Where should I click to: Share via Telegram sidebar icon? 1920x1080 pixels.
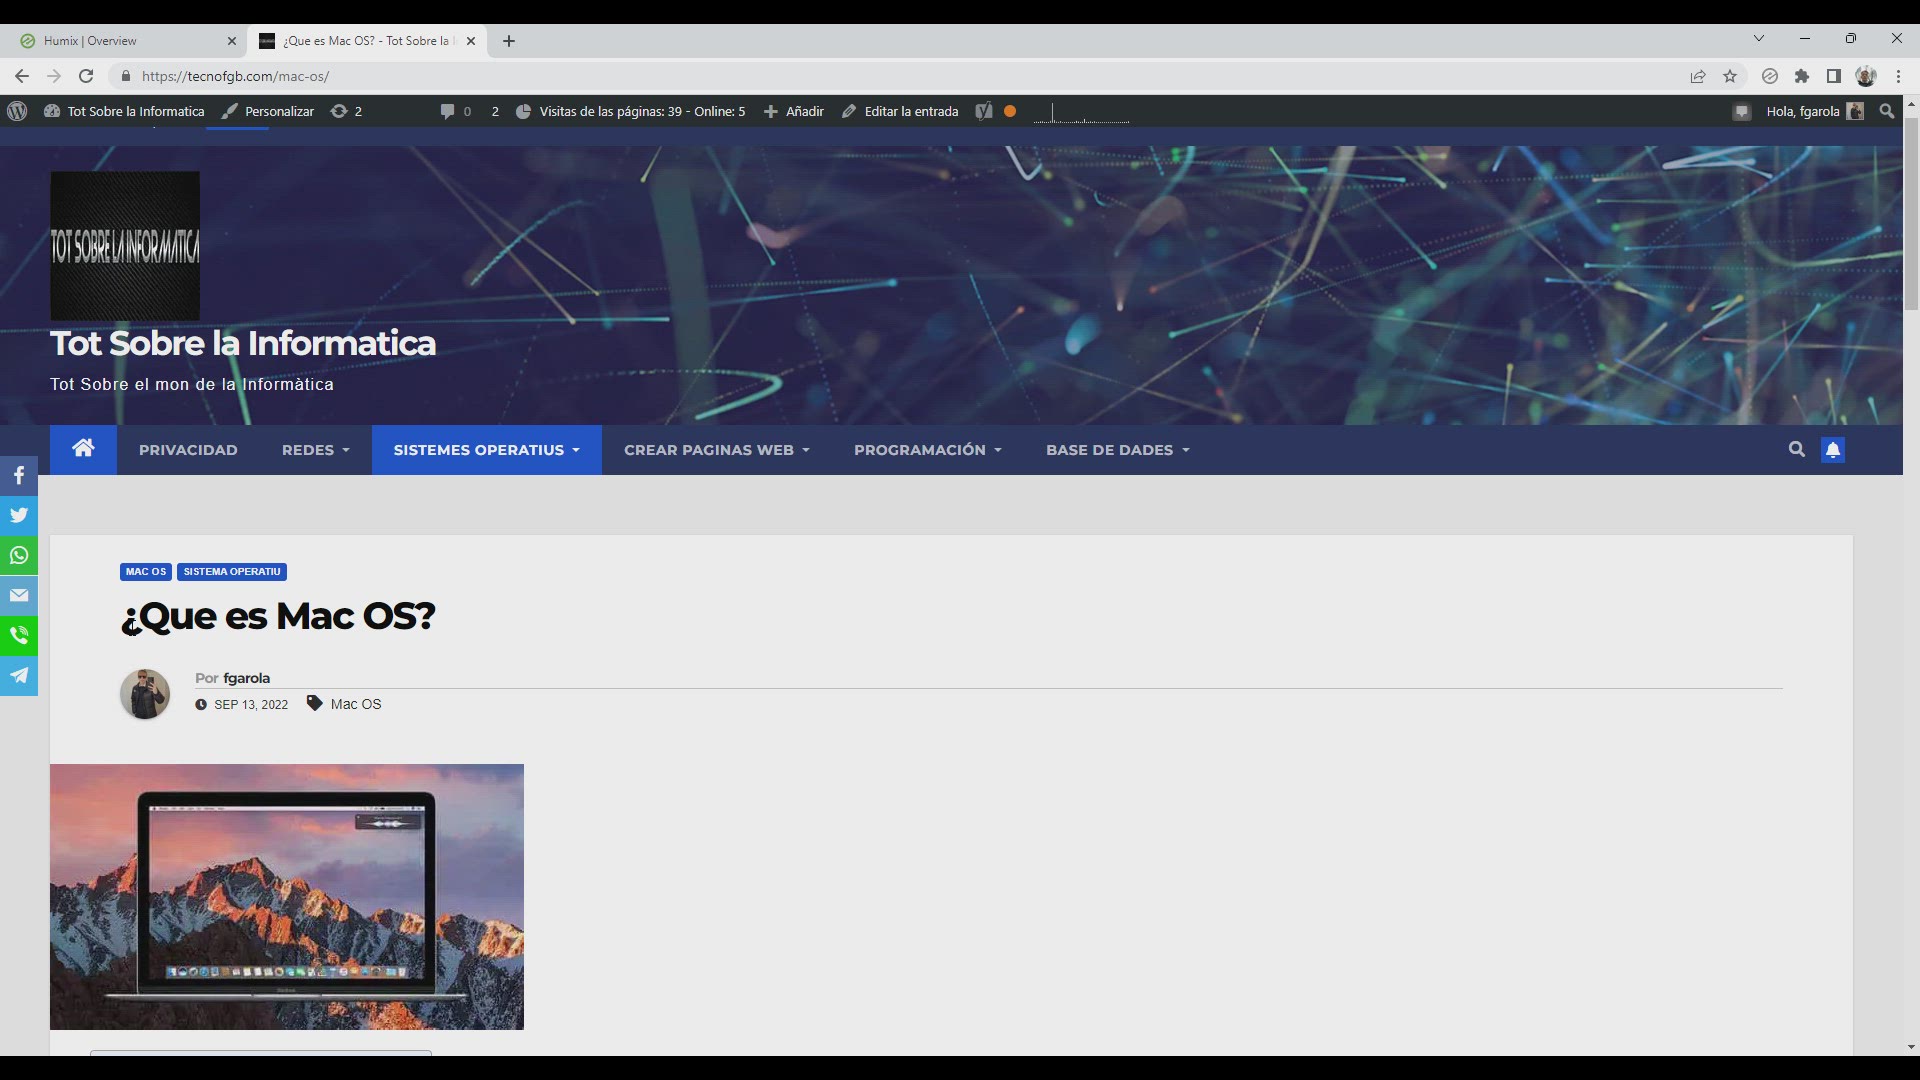coord(19,676)
